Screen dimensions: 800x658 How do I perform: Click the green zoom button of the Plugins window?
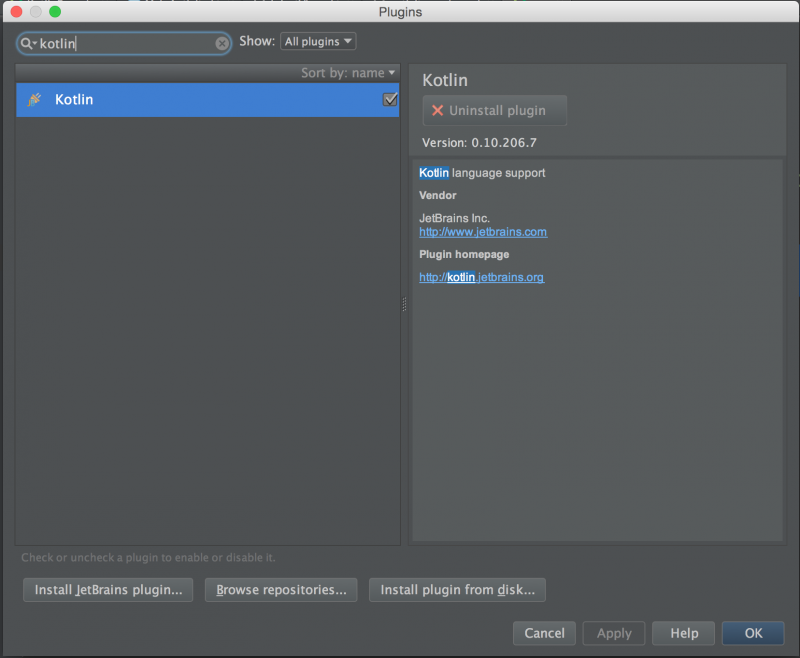click(55, 11)
